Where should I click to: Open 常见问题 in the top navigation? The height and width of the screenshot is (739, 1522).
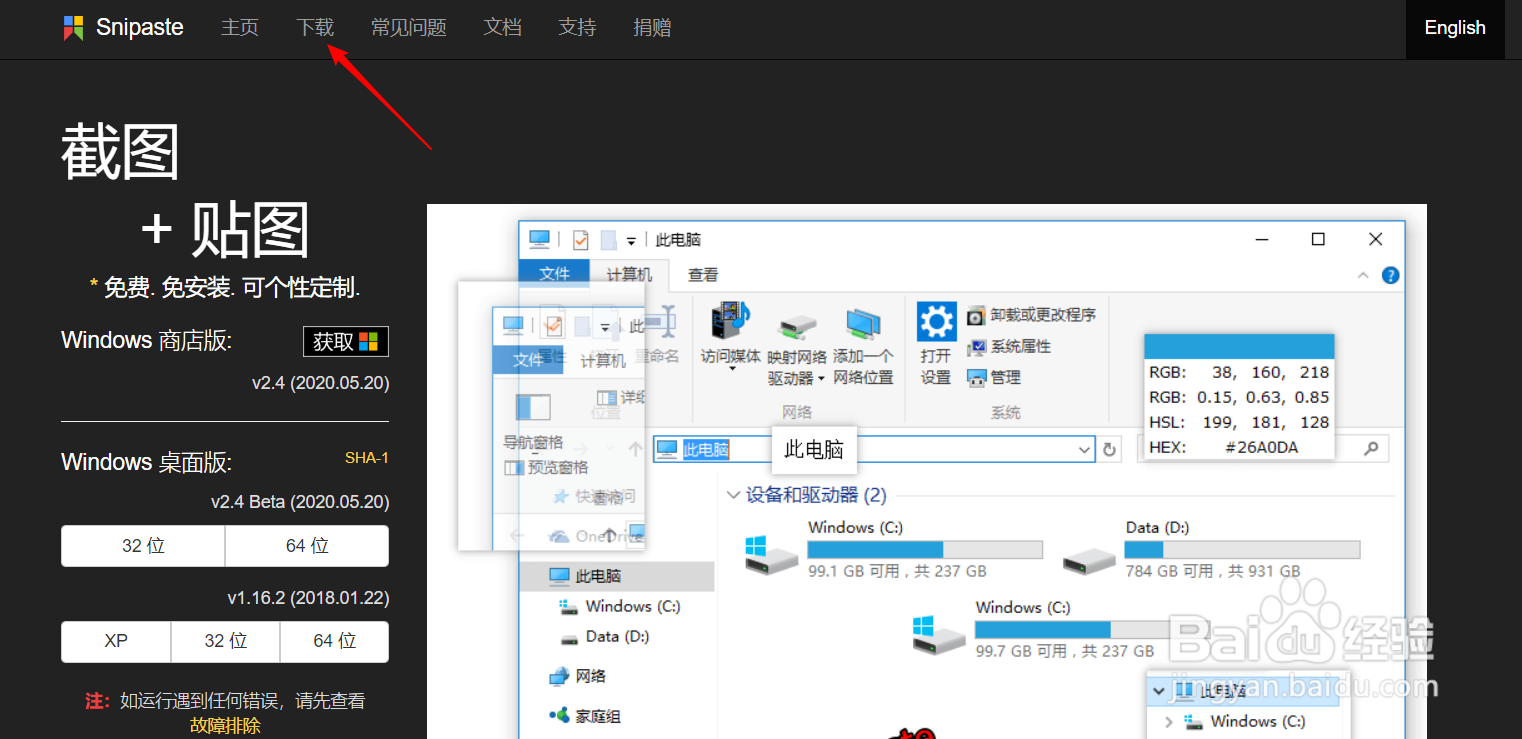409,28
